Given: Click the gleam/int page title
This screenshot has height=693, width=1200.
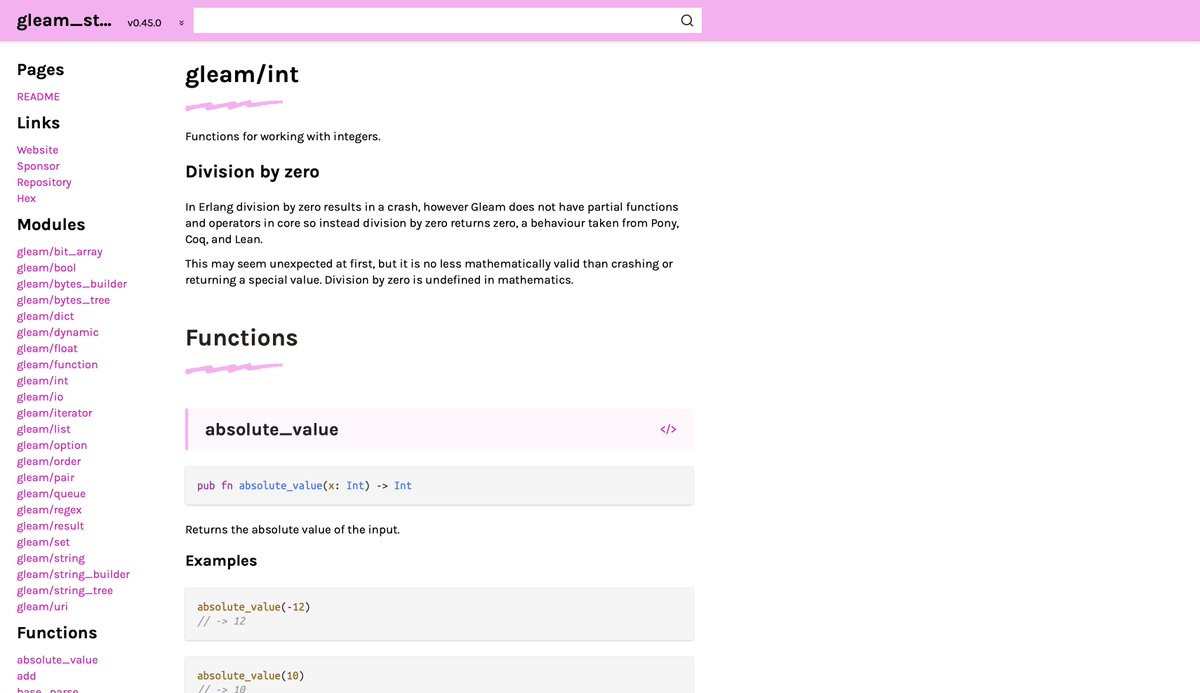Looking at the screenshot, I should point(242,75).
